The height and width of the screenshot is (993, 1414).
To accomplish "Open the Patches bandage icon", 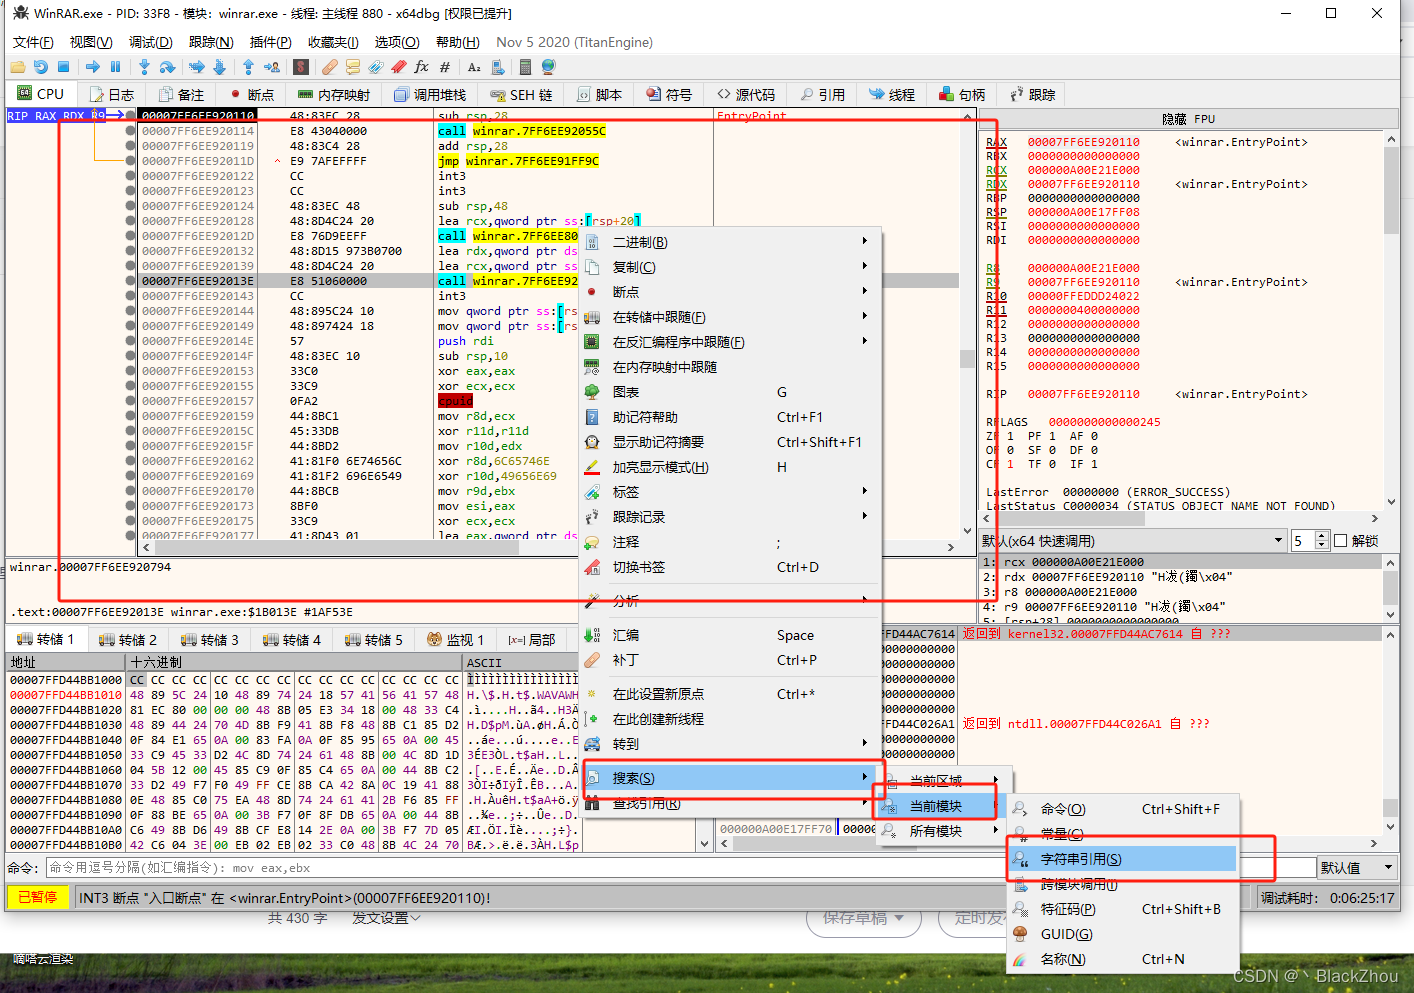I will 329,67.
